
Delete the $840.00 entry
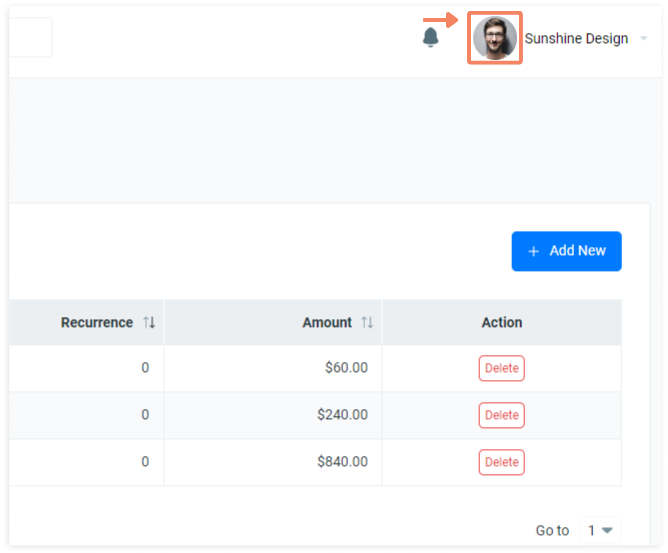(501, 462)
